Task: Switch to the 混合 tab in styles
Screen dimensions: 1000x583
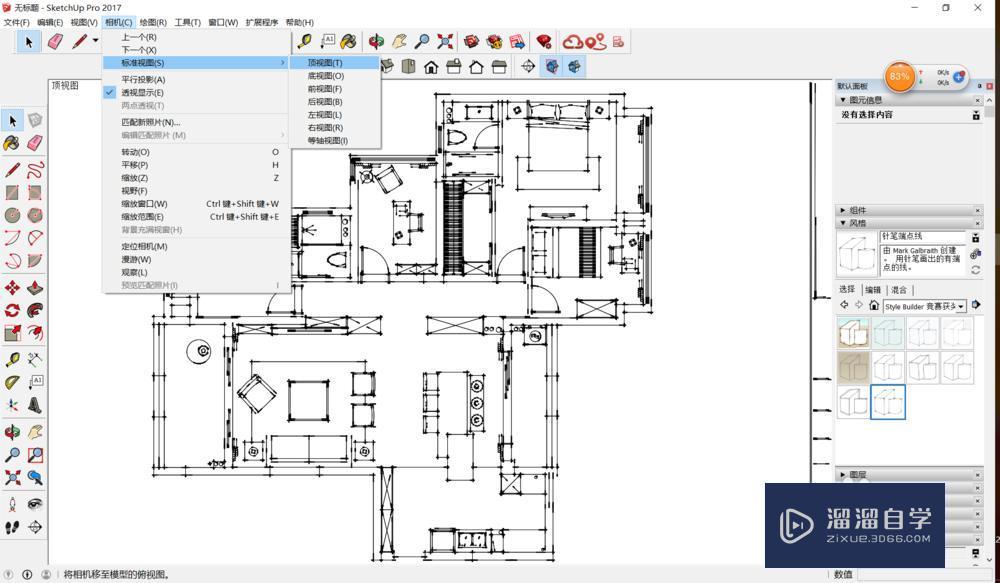Action: [899, 290]
